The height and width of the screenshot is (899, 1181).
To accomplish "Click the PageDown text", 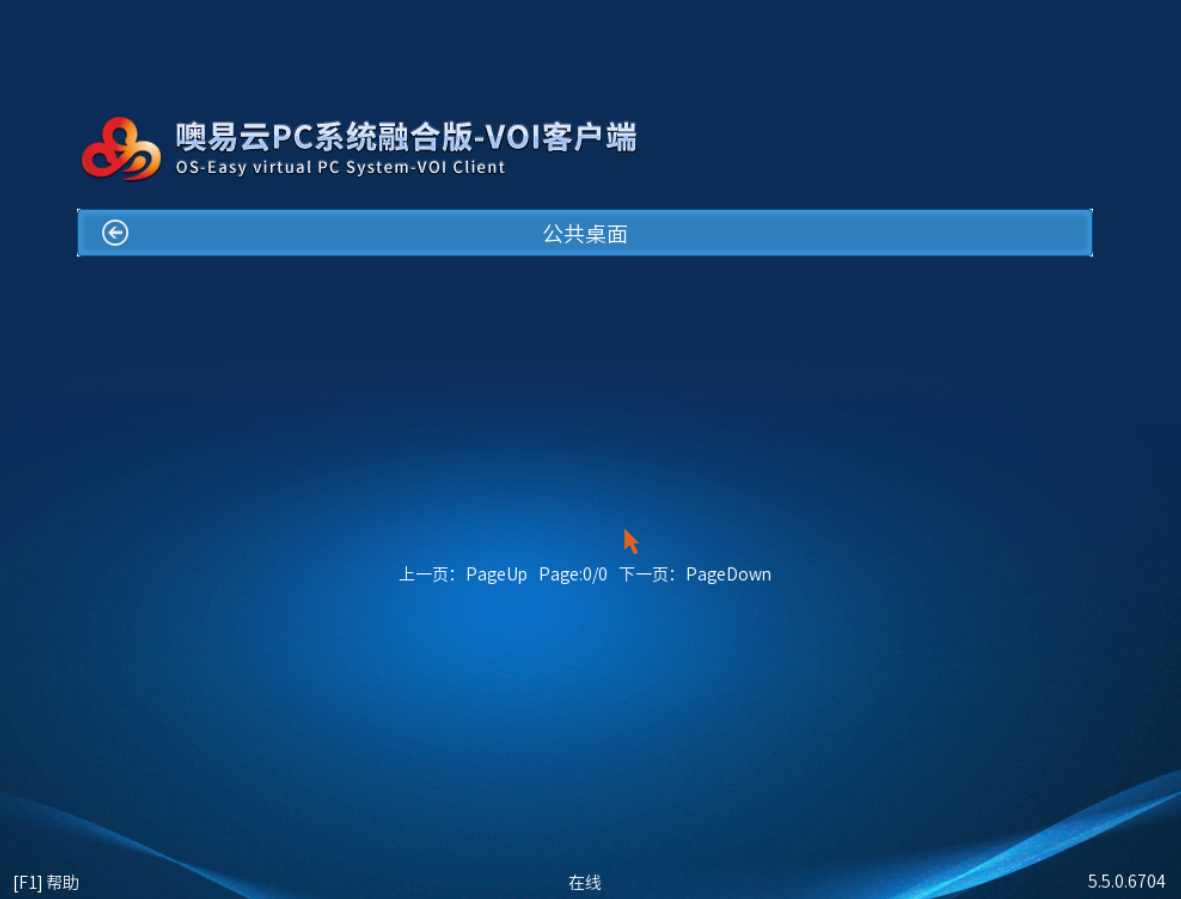I will point(728,575).
